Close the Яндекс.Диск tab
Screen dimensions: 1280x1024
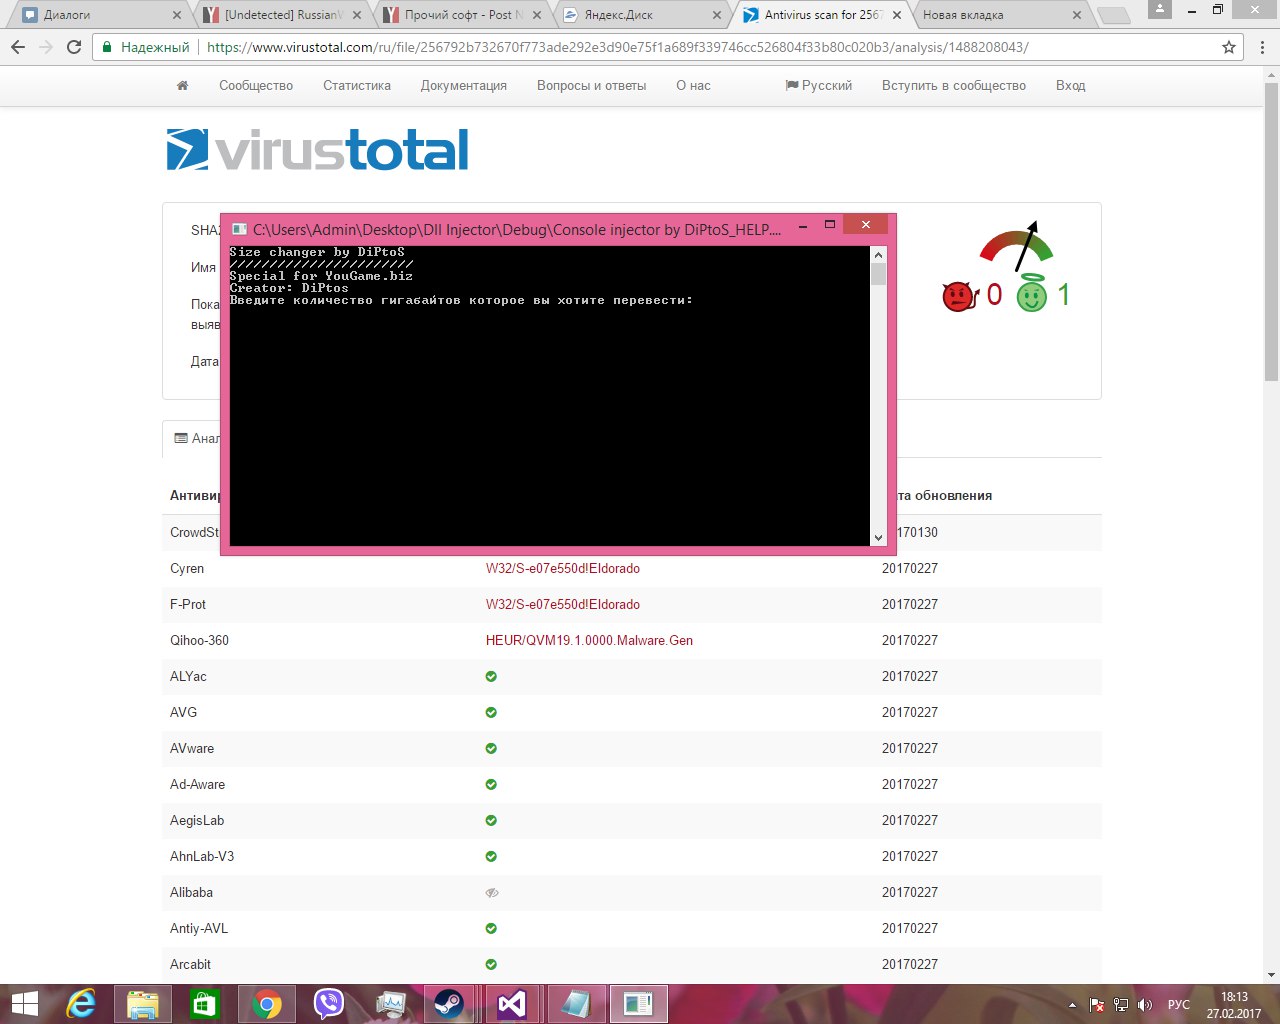tap(717, 15)
